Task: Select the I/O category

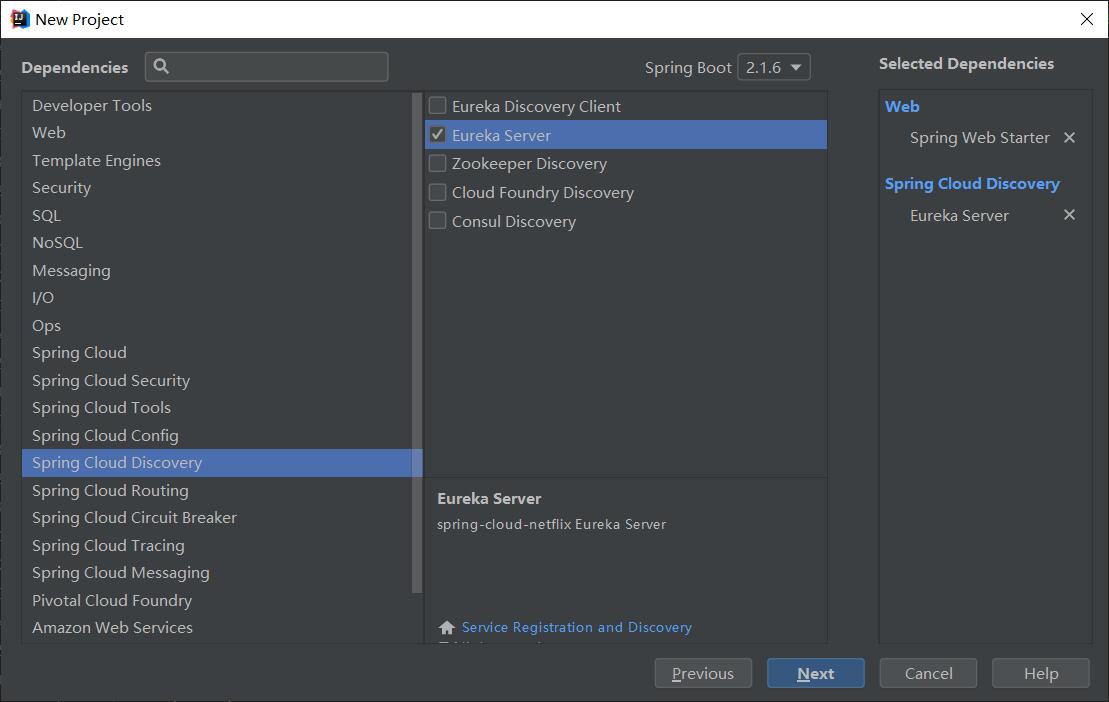Action: 216,298
